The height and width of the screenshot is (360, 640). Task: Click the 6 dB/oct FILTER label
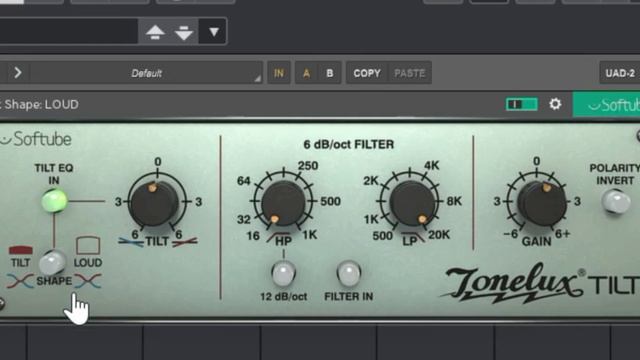(x=349, y=144)
